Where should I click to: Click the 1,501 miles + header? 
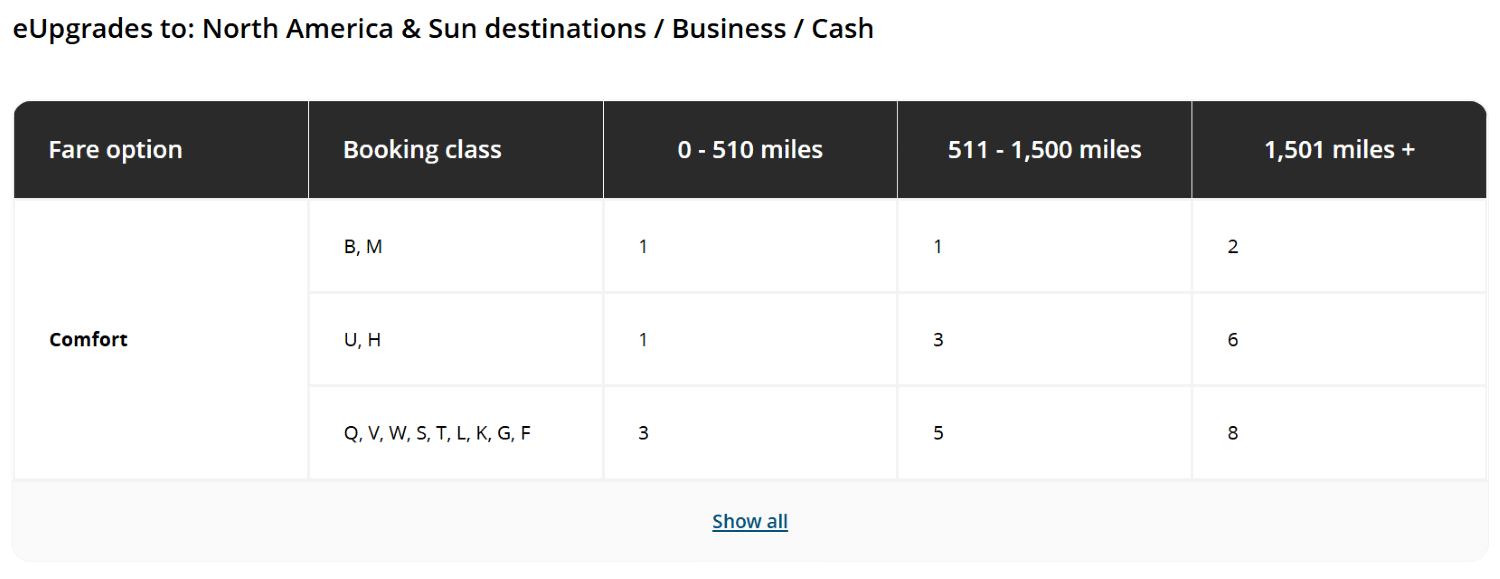pos(1338,148)
